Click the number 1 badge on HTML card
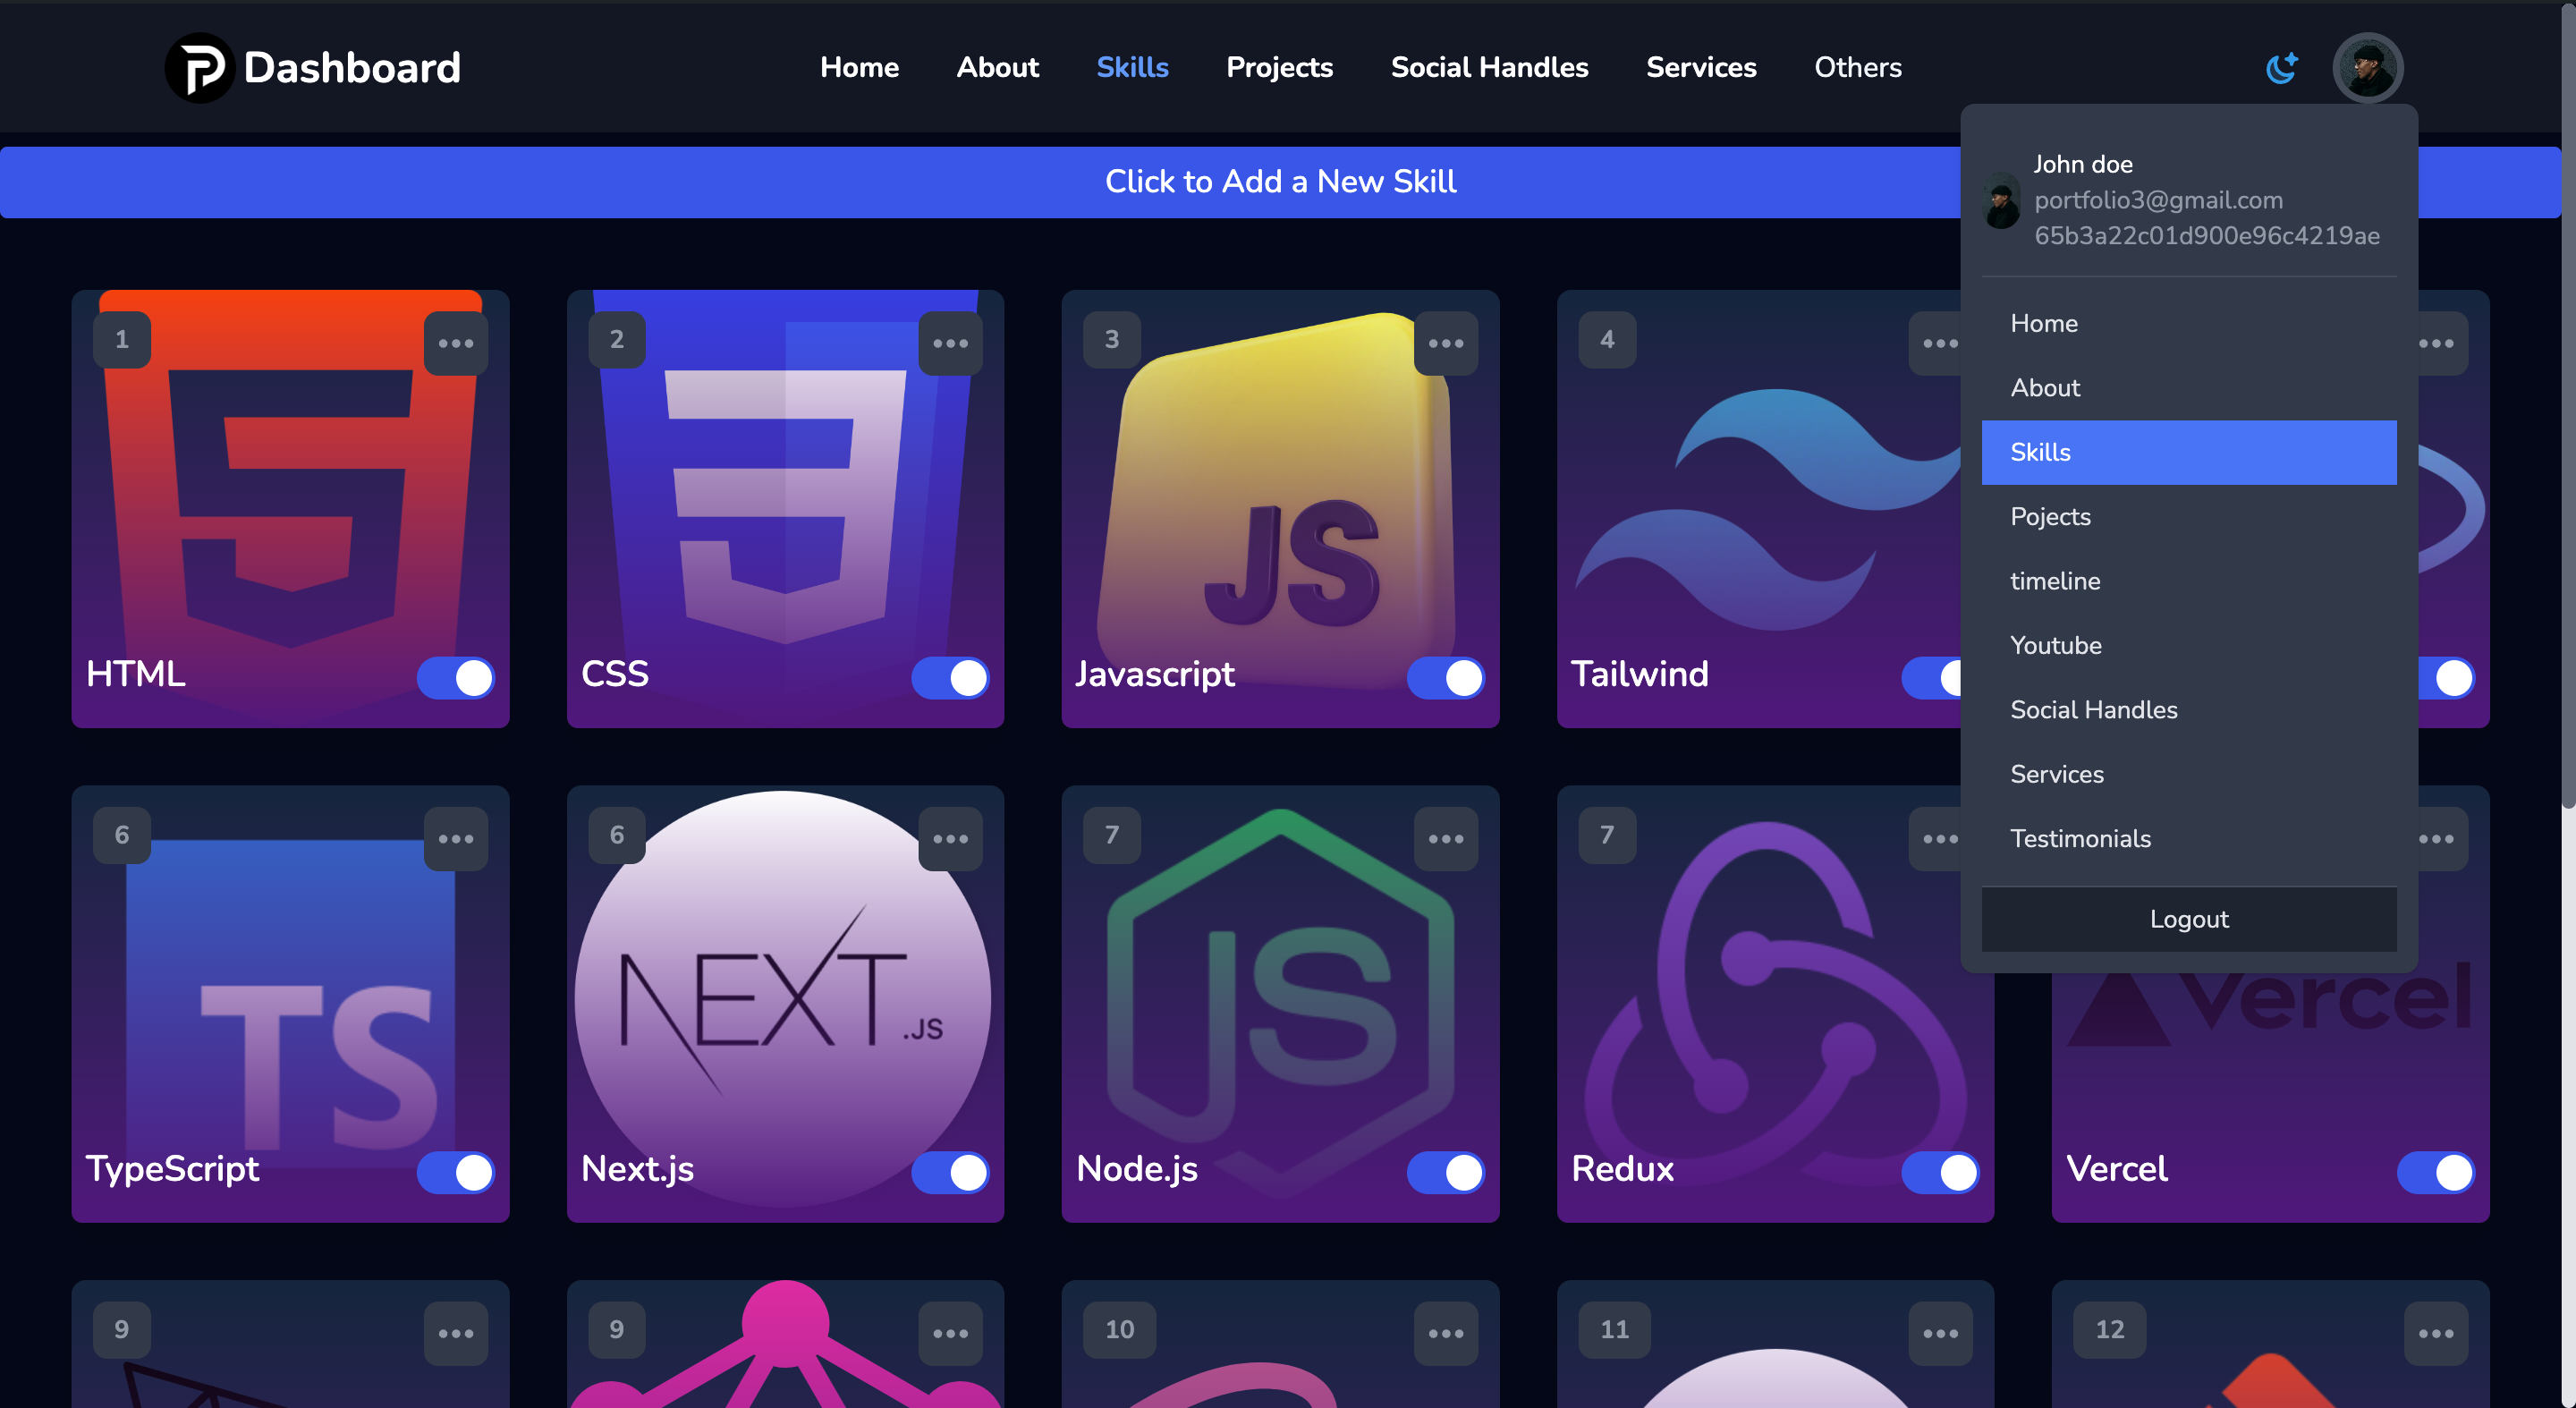Screen dimensions: 2576x1408 click(x=122, y=339)
